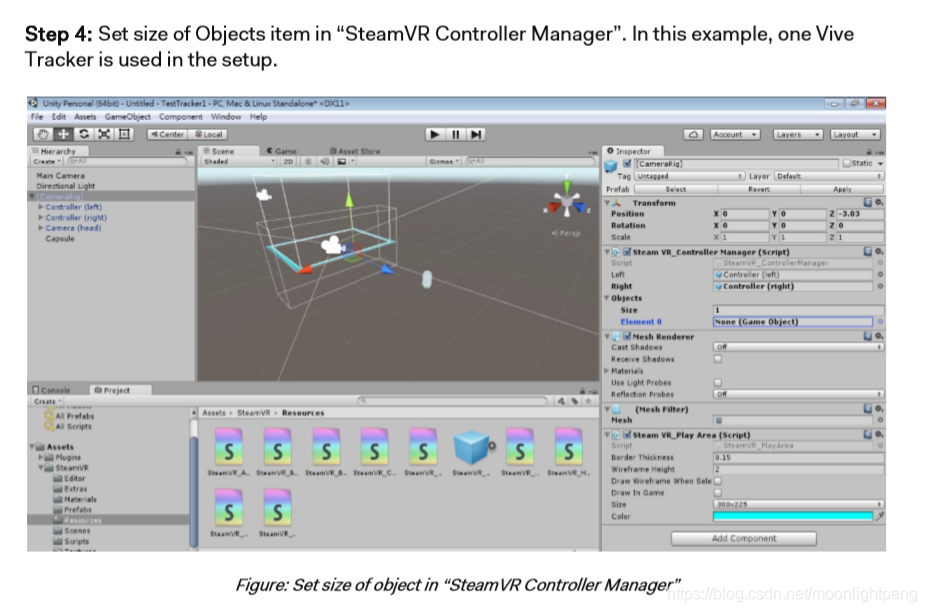The image size is (926, 612).
Task: Toggle Draw In Game checkbox
Action: point(718,493)
